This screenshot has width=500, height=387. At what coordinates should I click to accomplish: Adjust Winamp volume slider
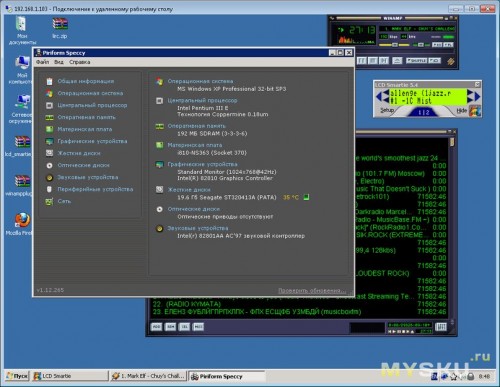pos(394,45)
